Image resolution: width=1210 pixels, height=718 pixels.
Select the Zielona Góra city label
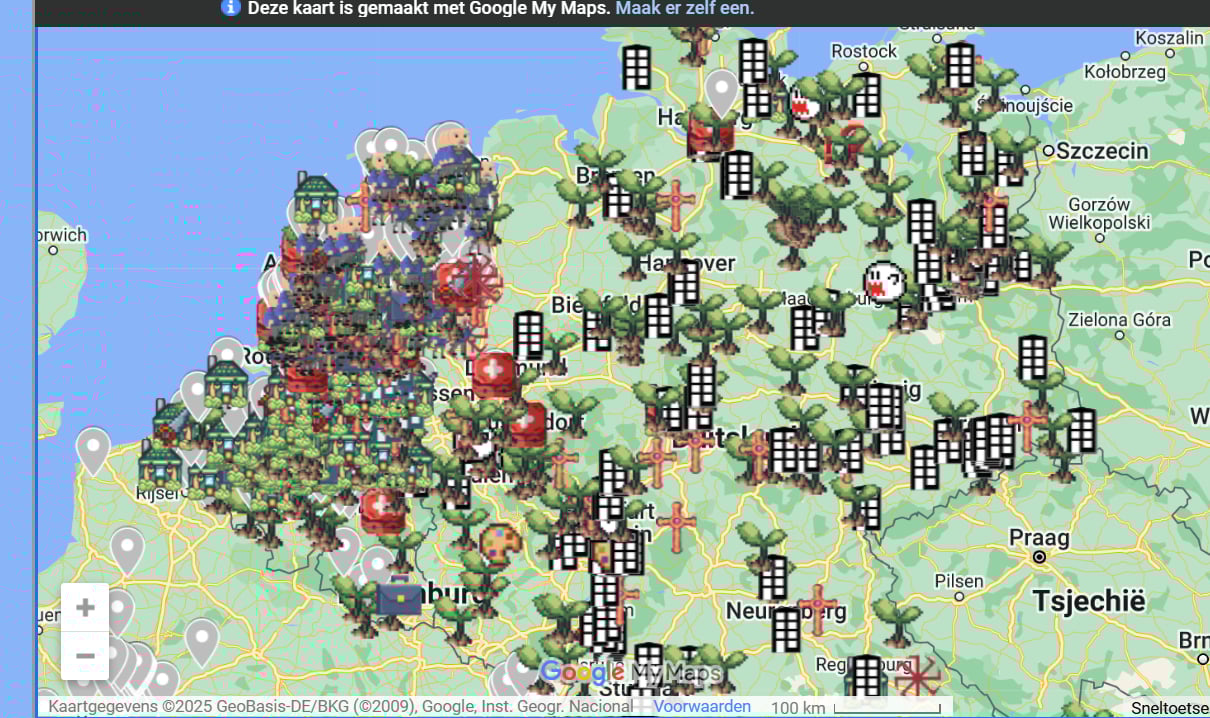[1119, 320]
